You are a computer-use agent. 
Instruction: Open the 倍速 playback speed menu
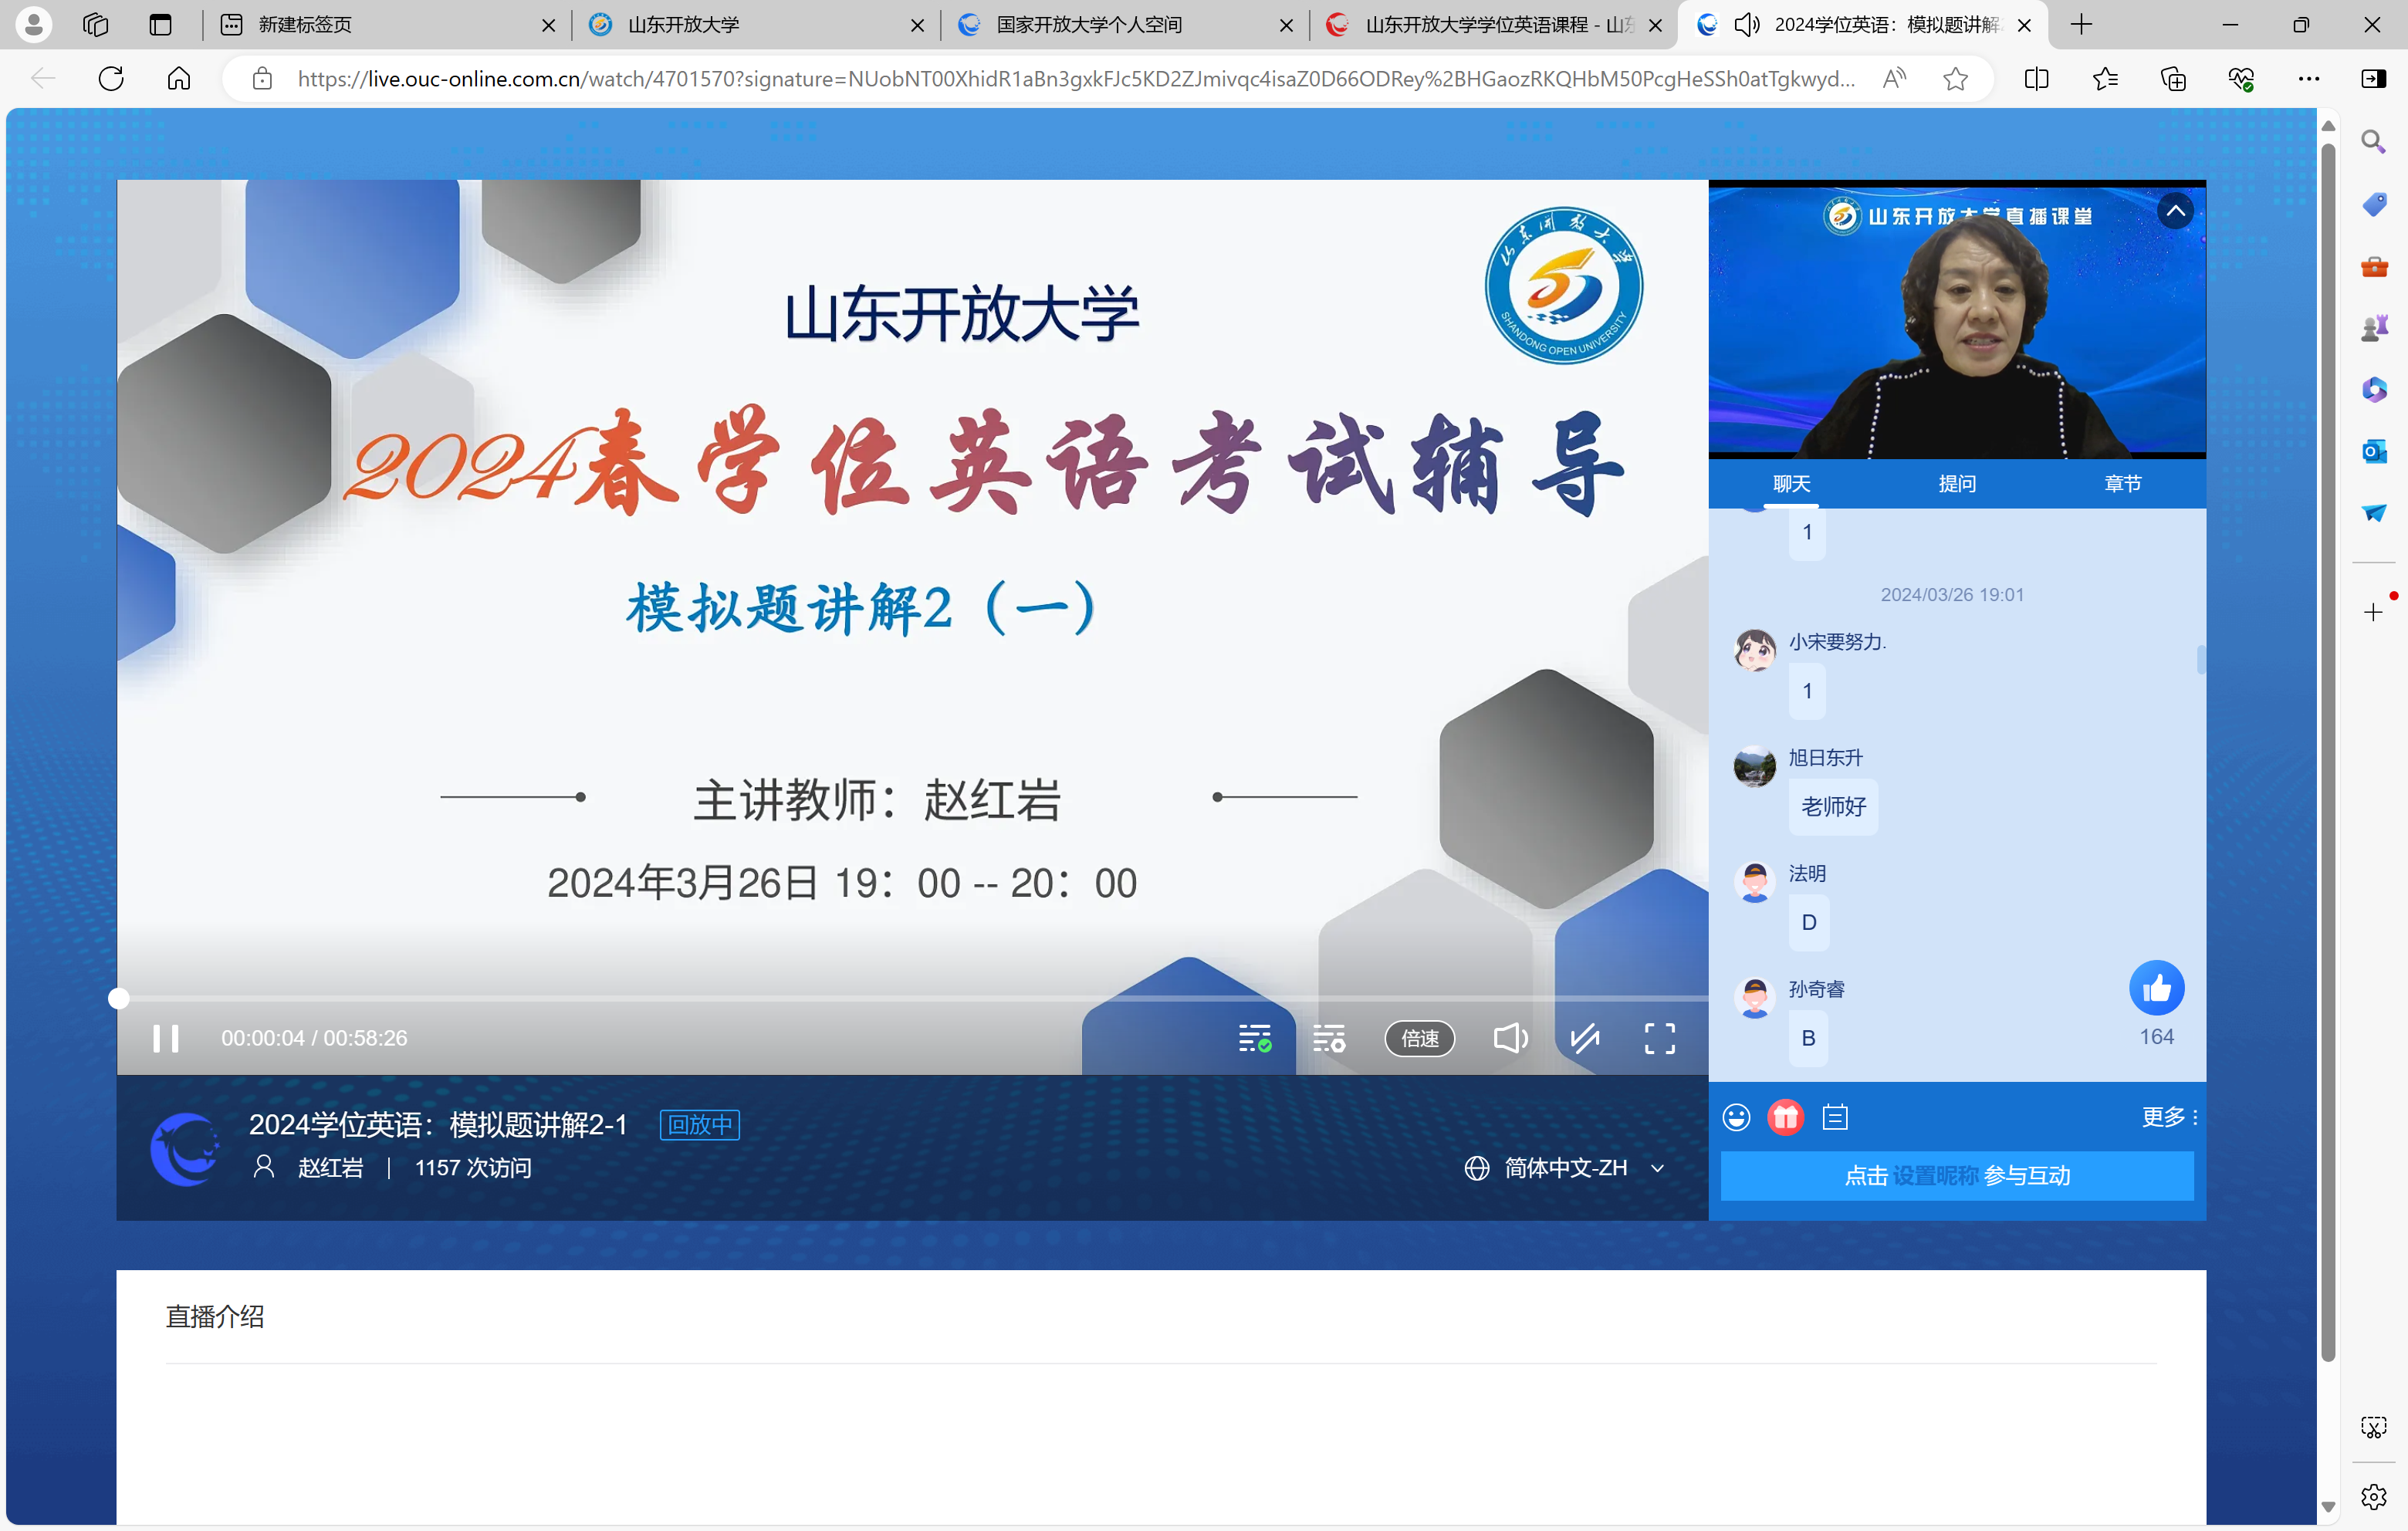click(x=1419, y=1038)
